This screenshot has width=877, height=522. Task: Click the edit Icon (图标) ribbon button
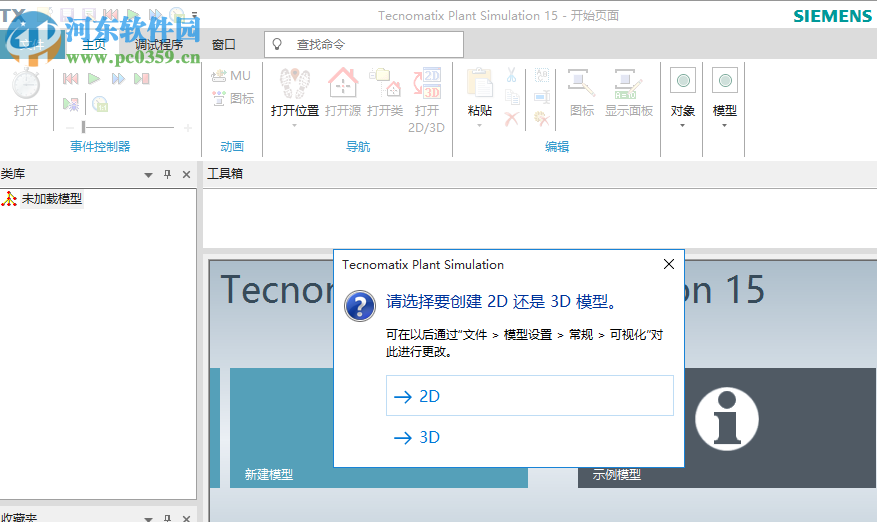coord(582,92)
